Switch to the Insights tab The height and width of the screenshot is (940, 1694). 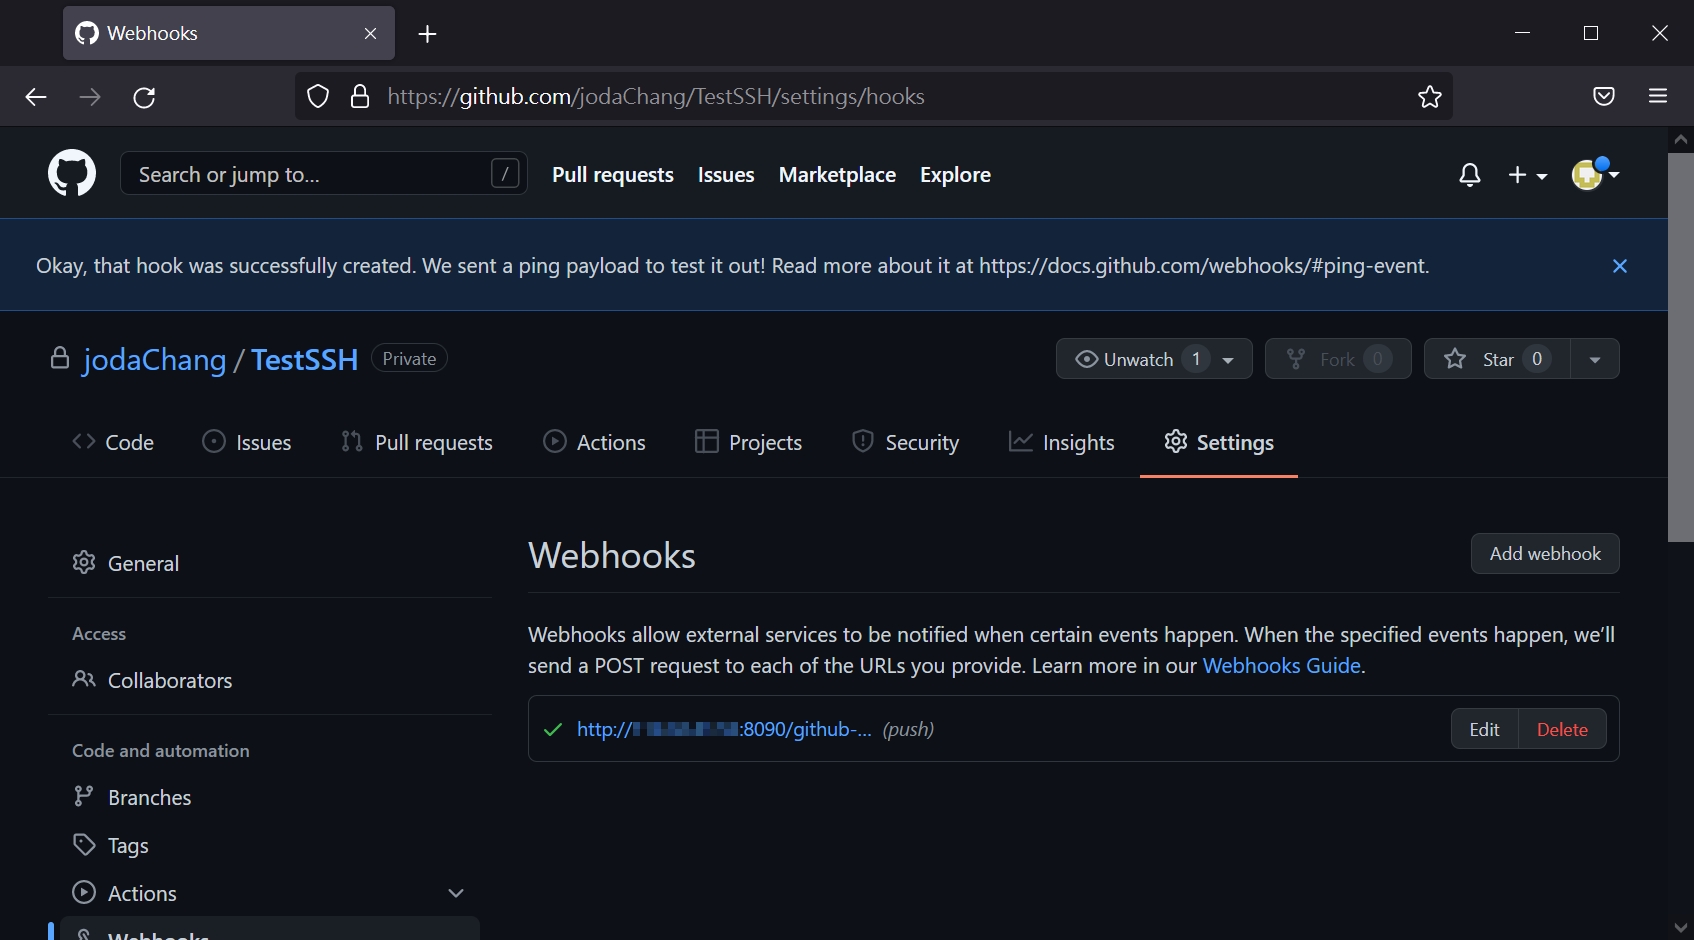1061,442
